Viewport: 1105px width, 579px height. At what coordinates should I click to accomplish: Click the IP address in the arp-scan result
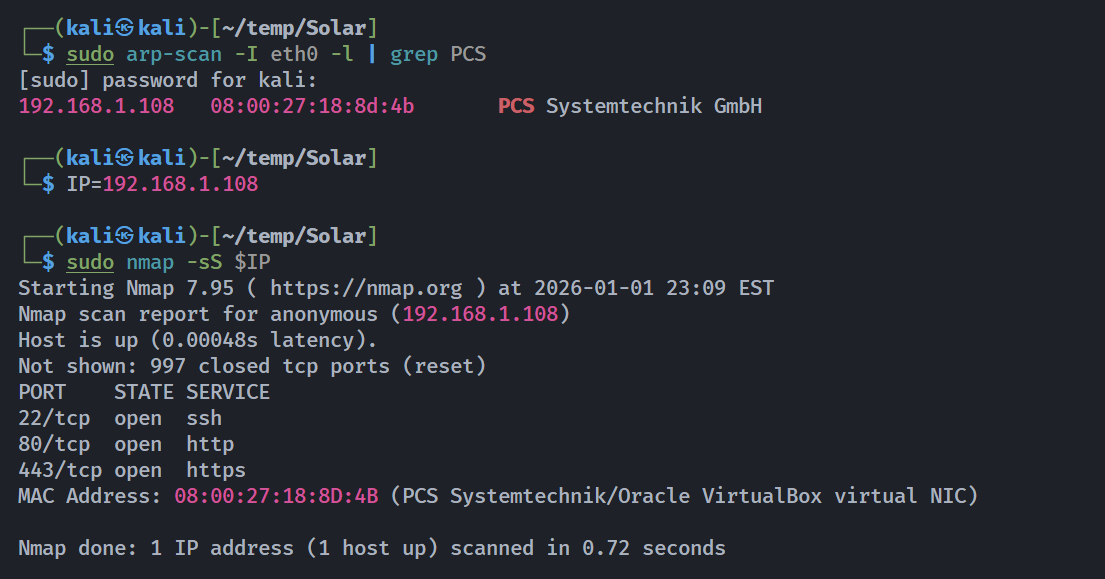[x=96, y=106]
